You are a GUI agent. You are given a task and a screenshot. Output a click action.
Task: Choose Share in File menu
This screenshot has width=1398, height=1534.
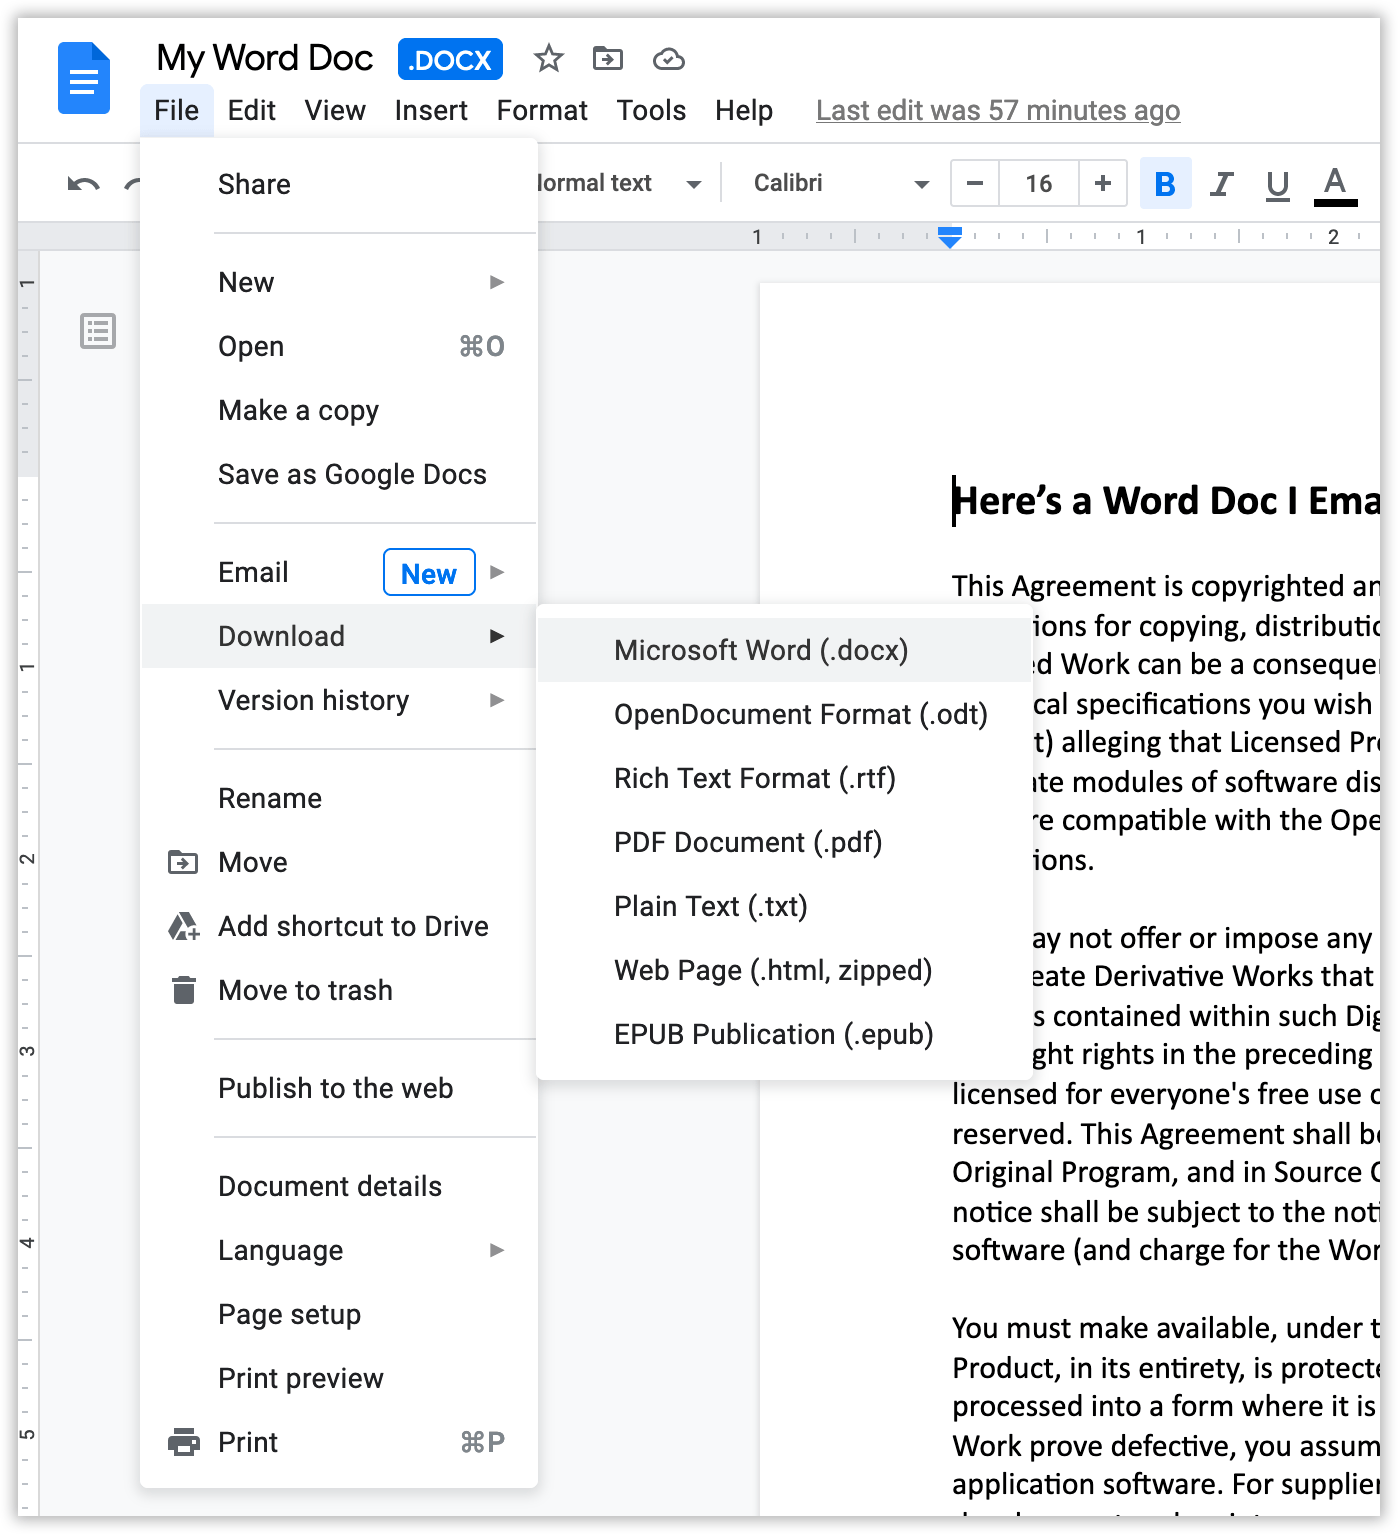pos(339,184)
